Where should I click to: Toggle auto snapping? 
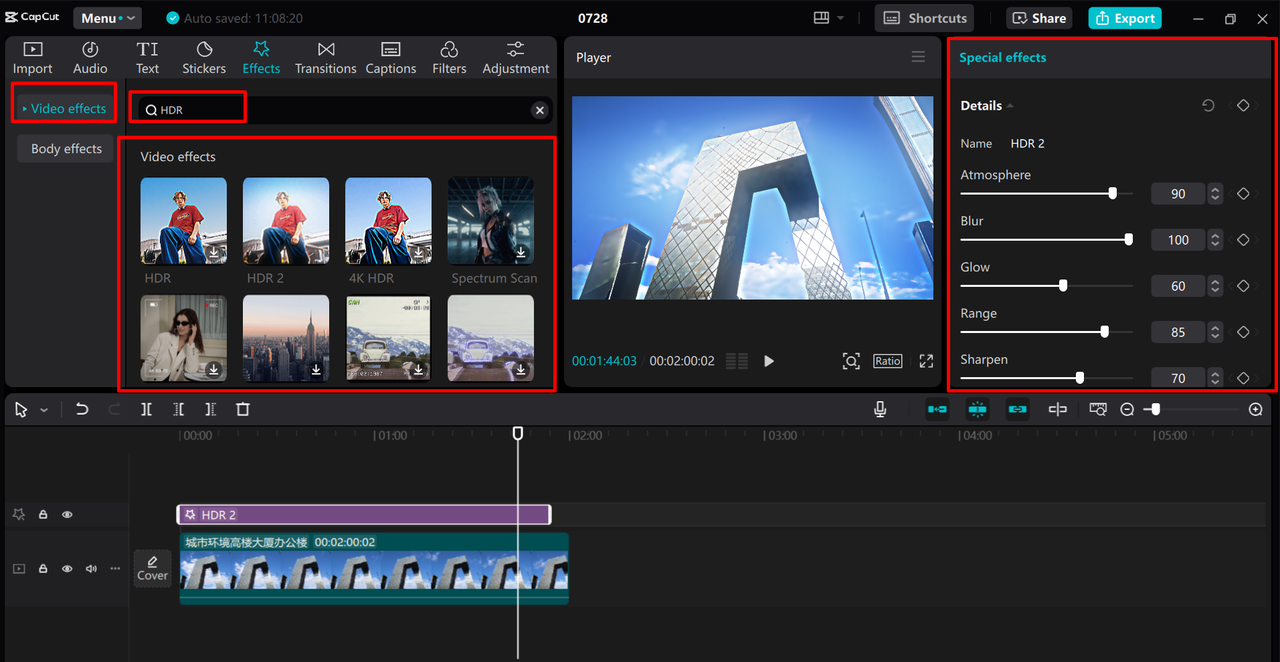coord(977,409)
